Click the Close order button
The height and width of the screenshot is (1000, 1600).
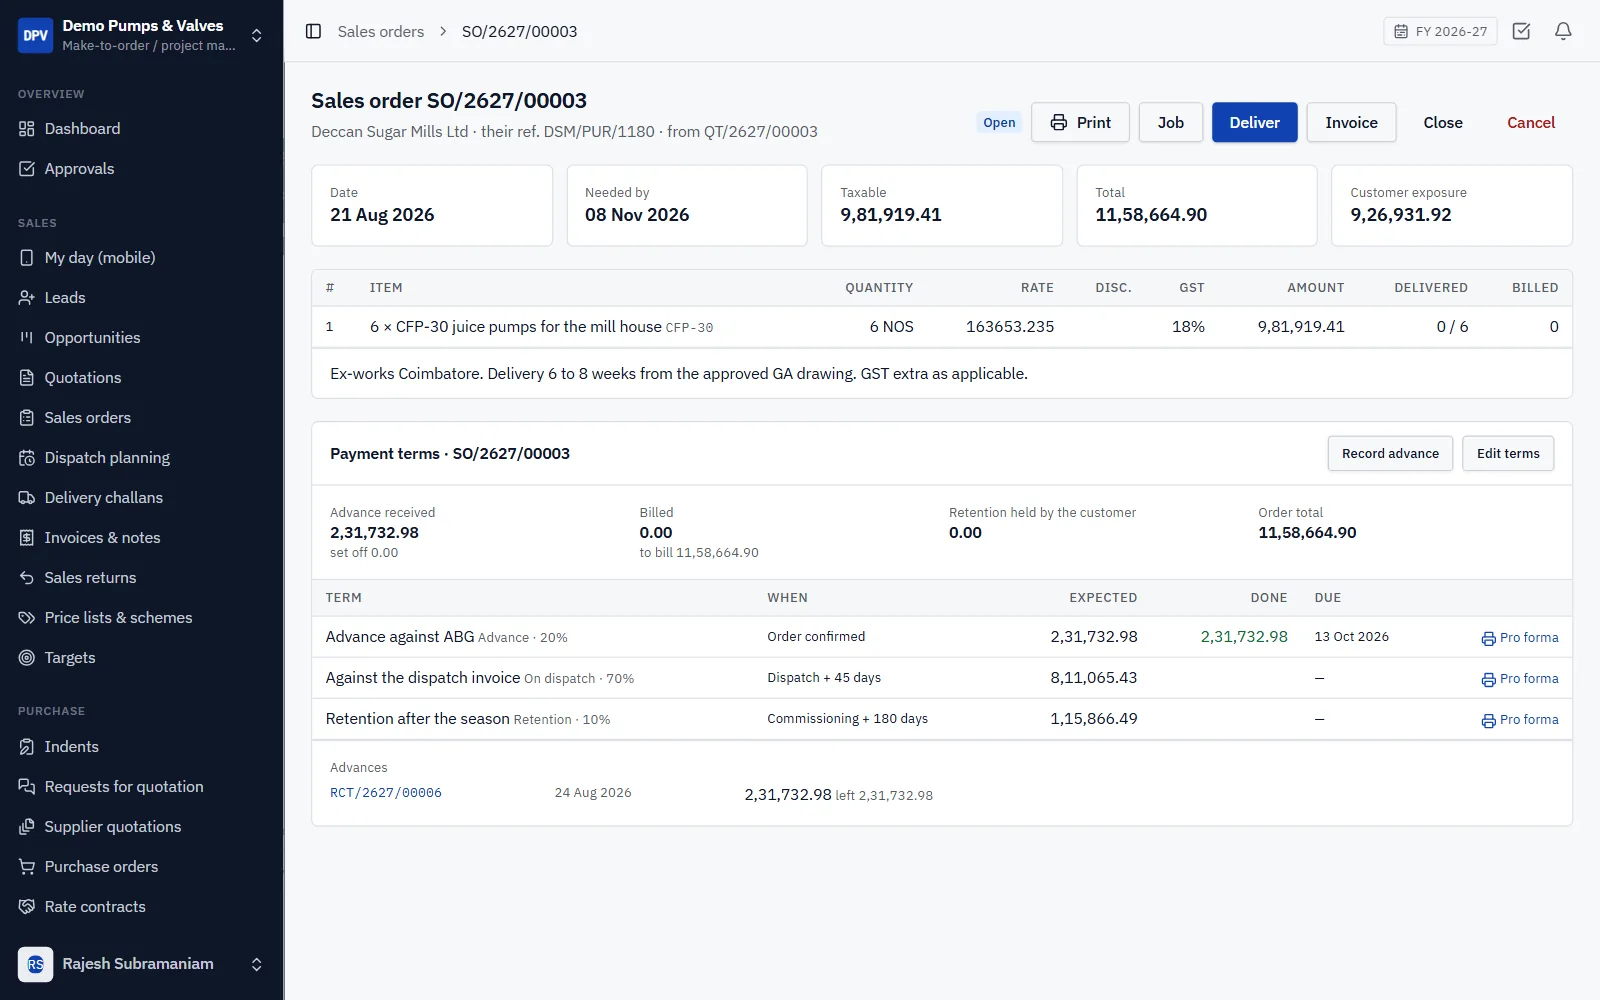(1443, 122)
